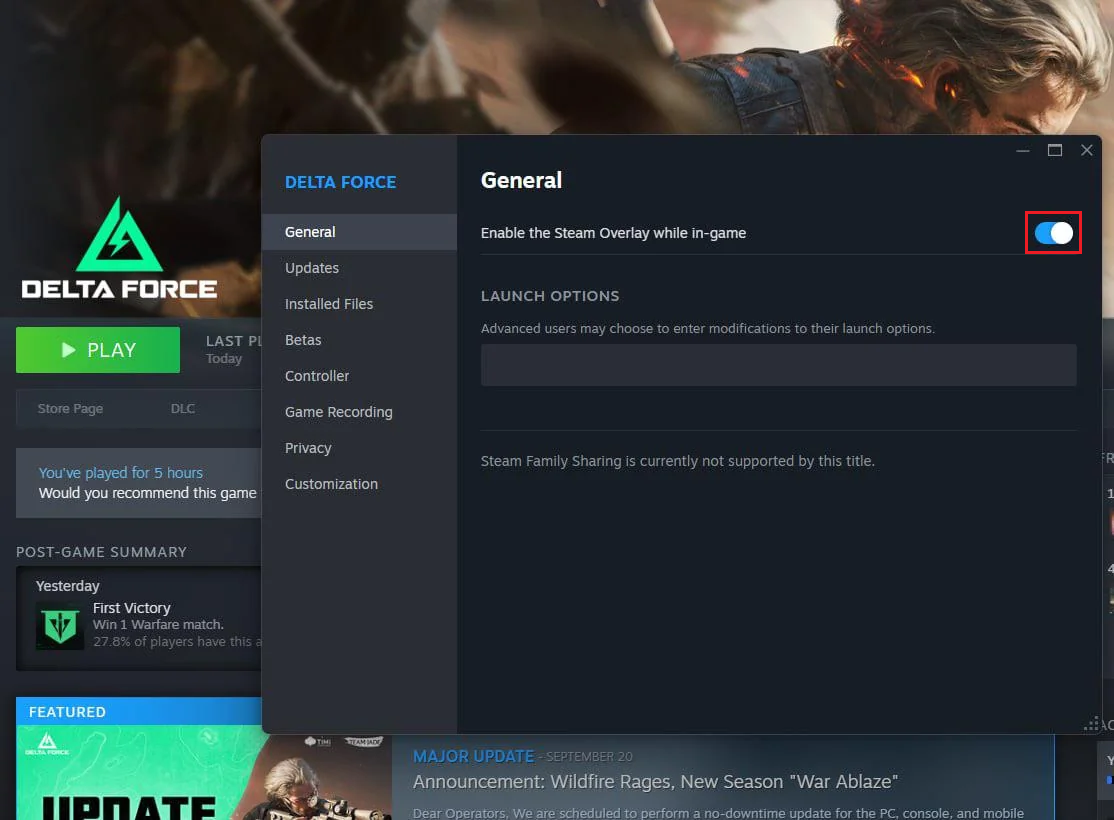Click the MAJOR UPDATE label
The image size is (1114, 820).
point(473,756)
